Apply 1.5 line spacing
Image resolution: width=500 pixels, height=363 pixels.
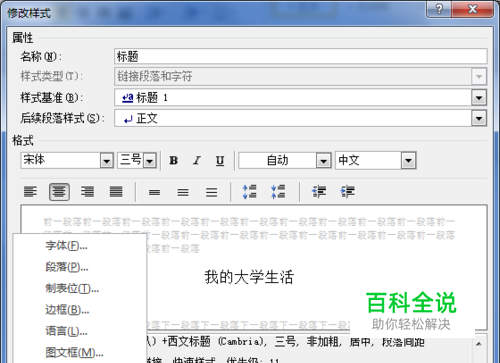(183, 192)
